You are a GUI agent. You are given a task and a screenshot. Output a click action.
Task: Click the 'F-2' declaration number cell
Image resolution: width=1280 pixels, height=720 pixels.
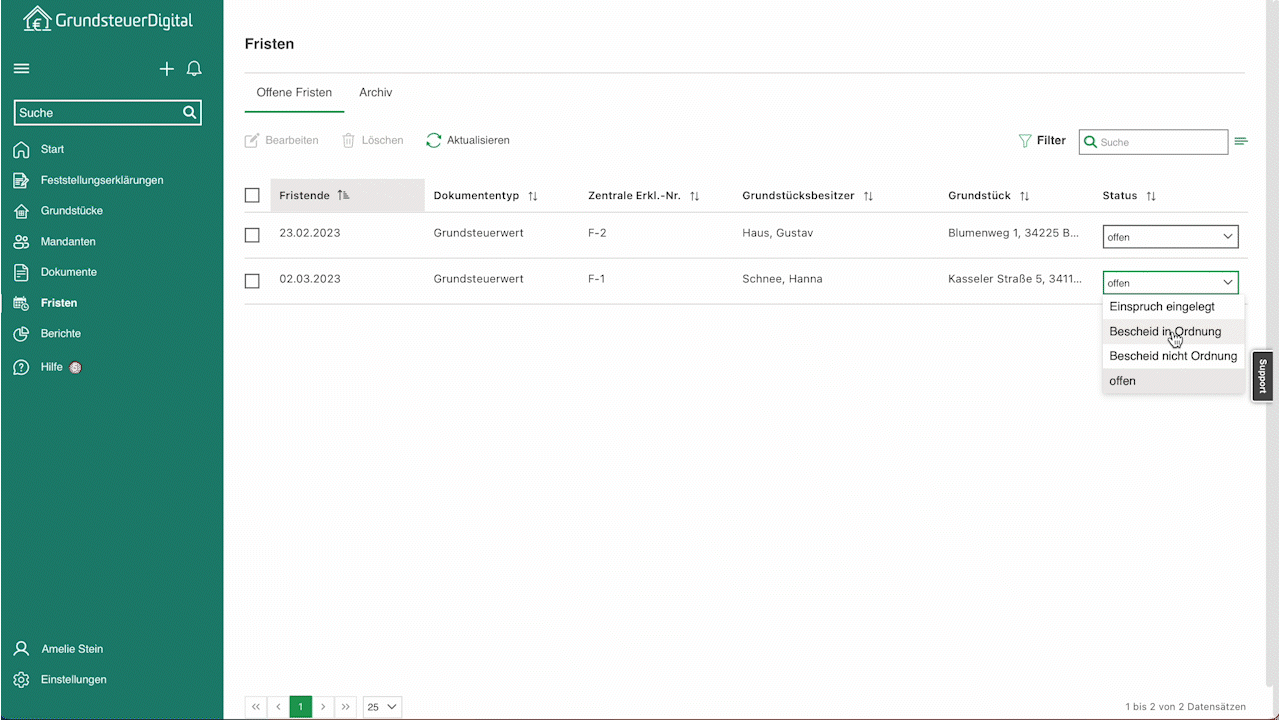pos(597,233)
